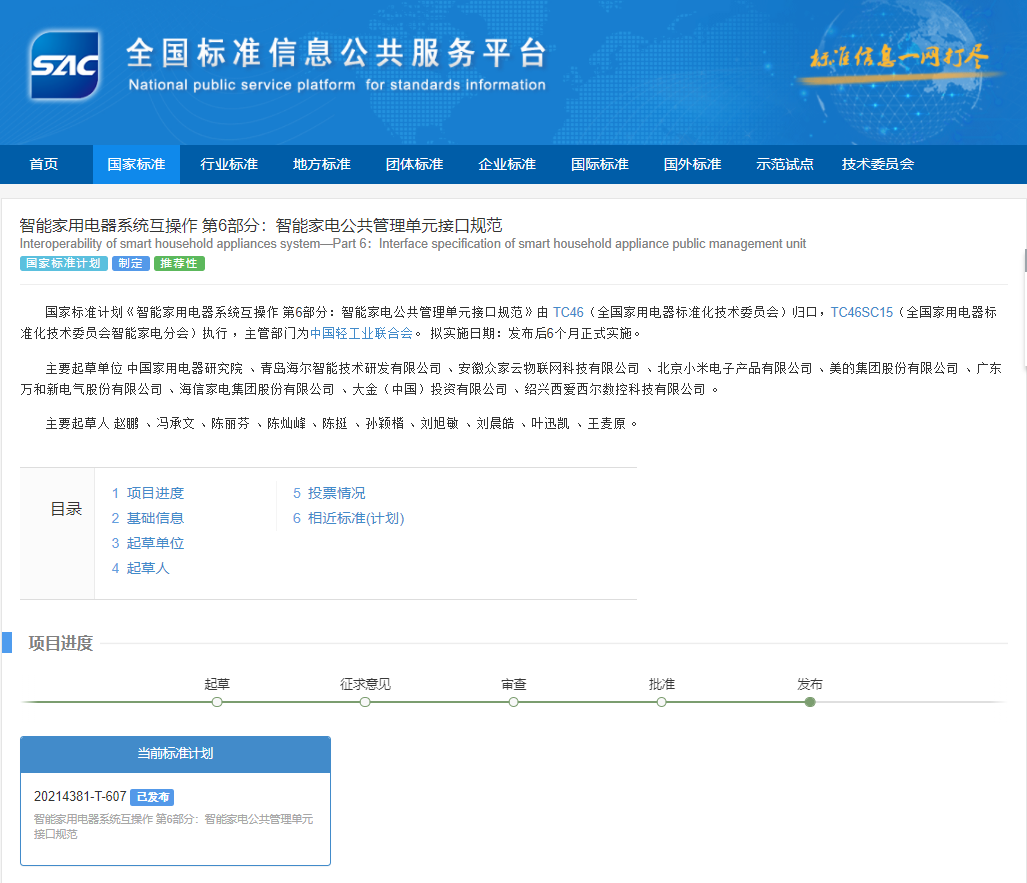Open the 企业标准 tab
Viewport: 1027px width, 883px height.
[507, 164]
